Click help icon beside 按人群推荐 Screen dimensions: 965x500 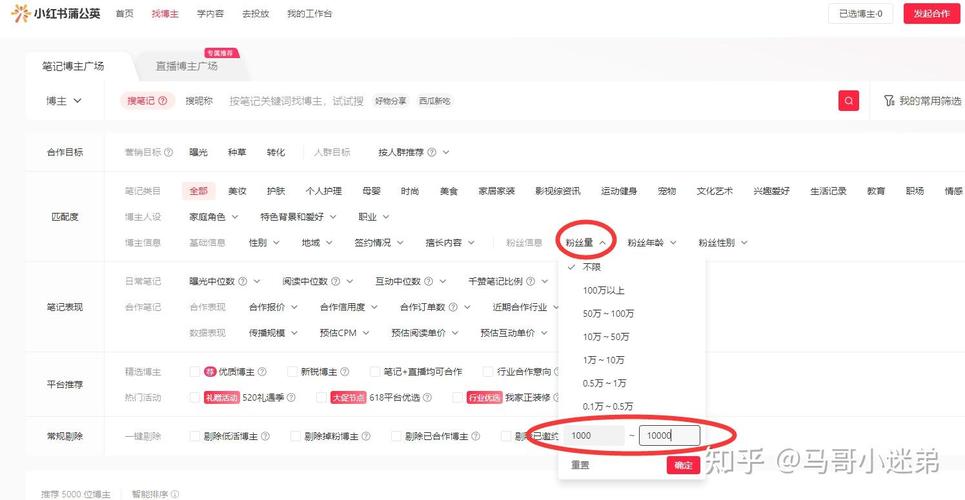click(431, 152)
